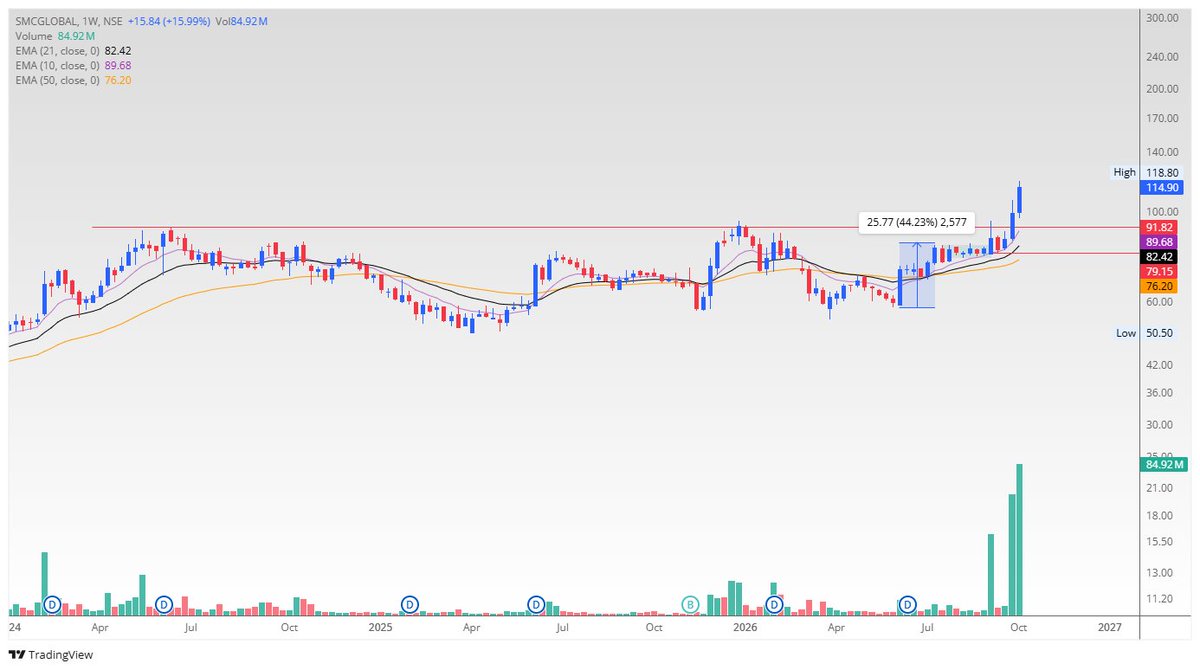
Task: Click the 30.00 price scale label
Action: pyautogui.click(x=1161, y=424)
